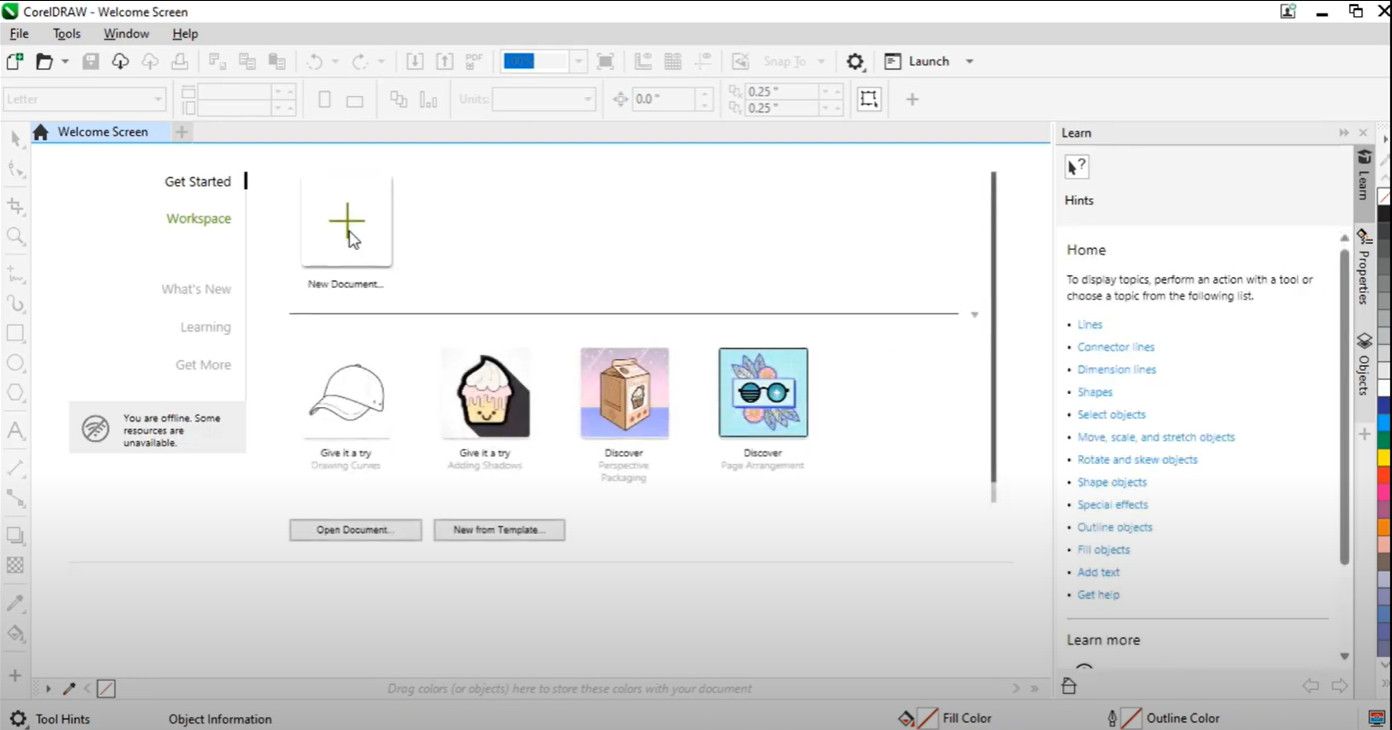Click the New Document plus thumbnail
The width and height of the screenshot is (1392, 730).
[x=347, y=221]
